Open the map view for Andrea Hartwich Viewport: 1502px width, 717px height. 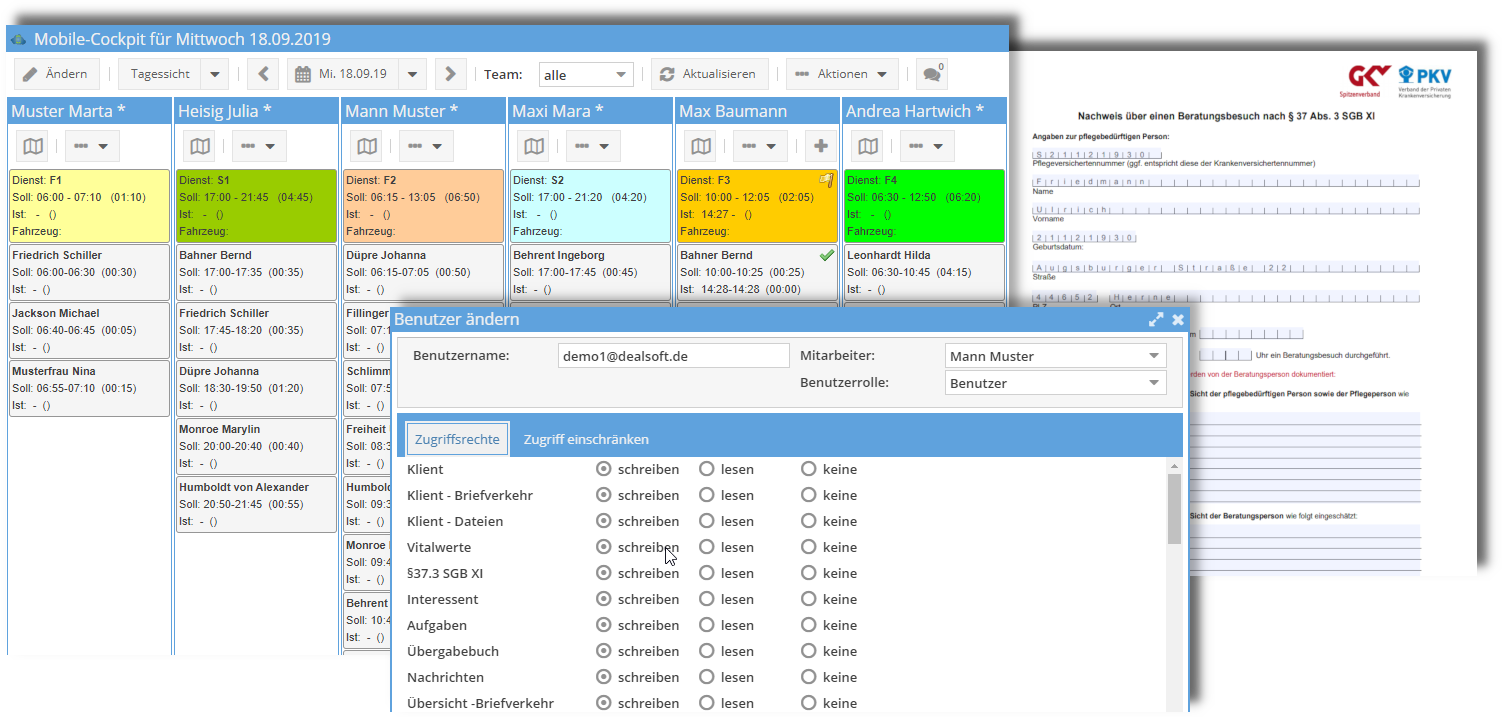point(866,145)
